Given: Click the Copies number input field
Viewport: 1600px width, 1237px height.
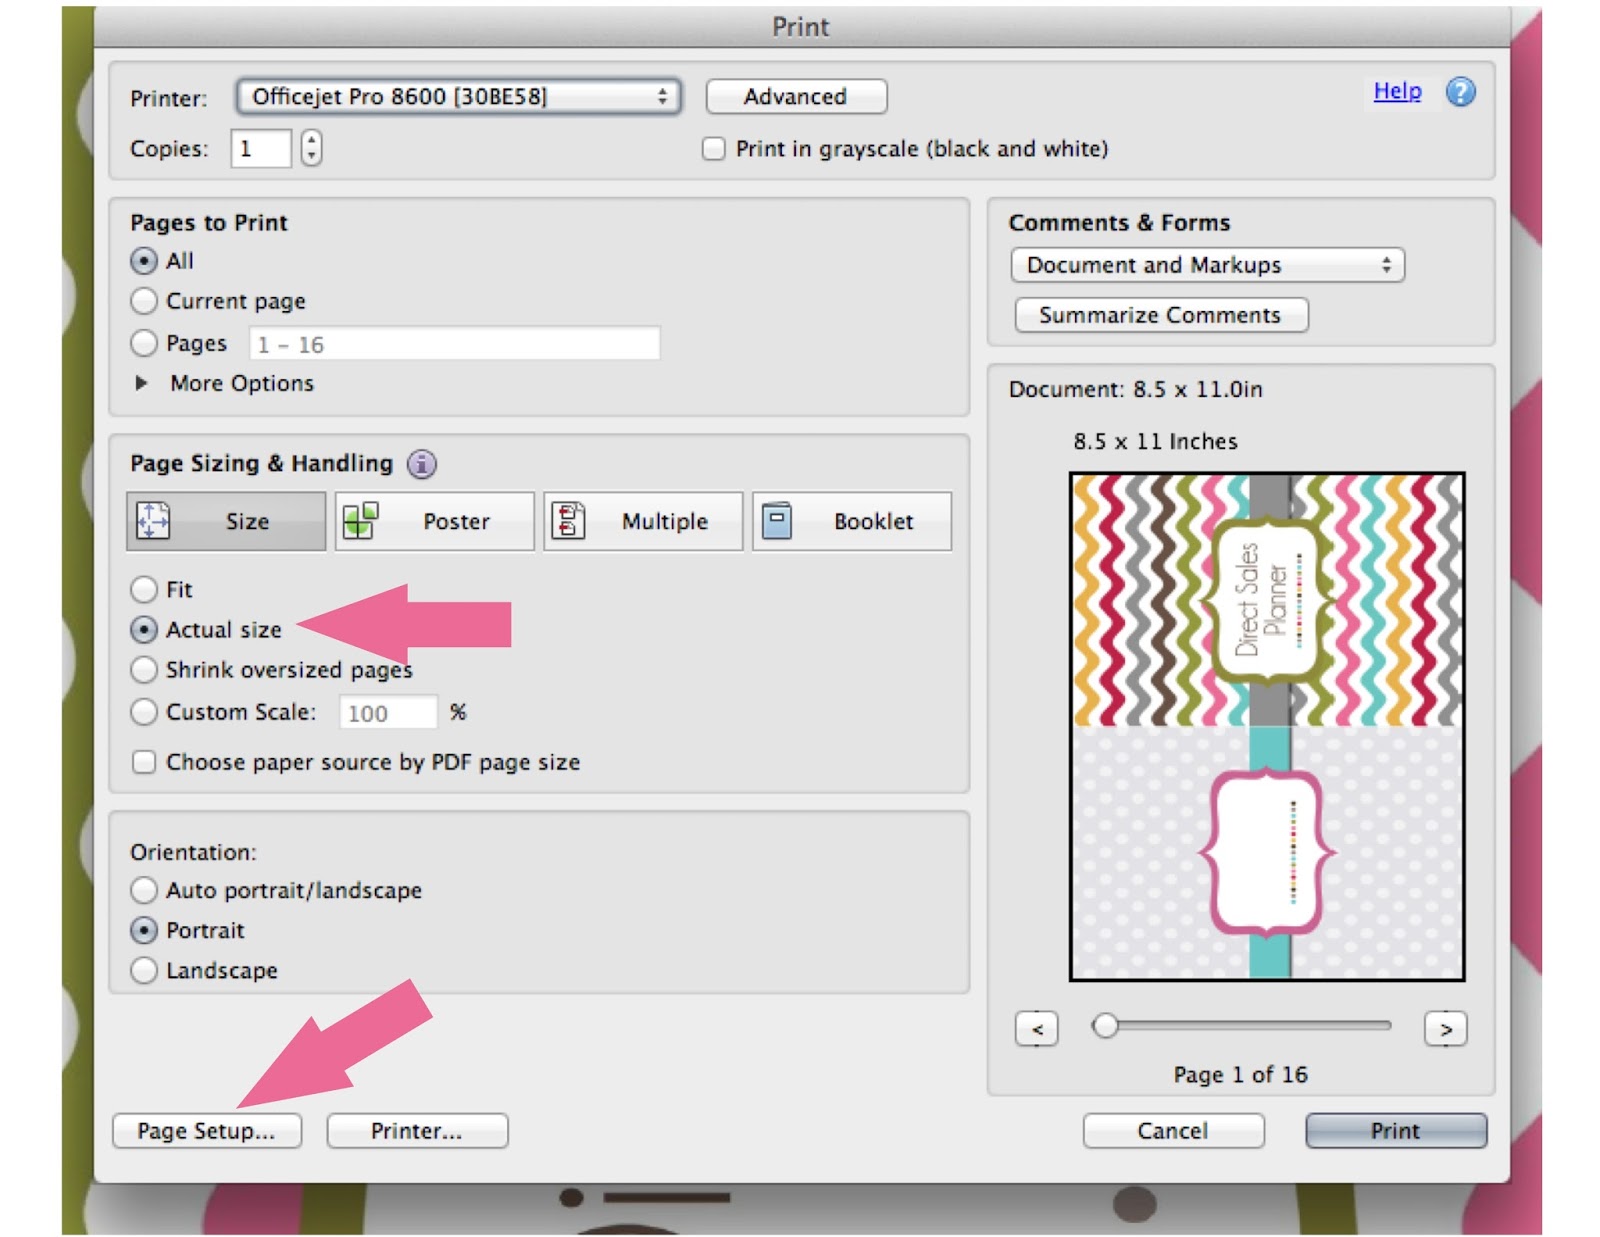Looking at the screenshot, I should coord(261,149).
